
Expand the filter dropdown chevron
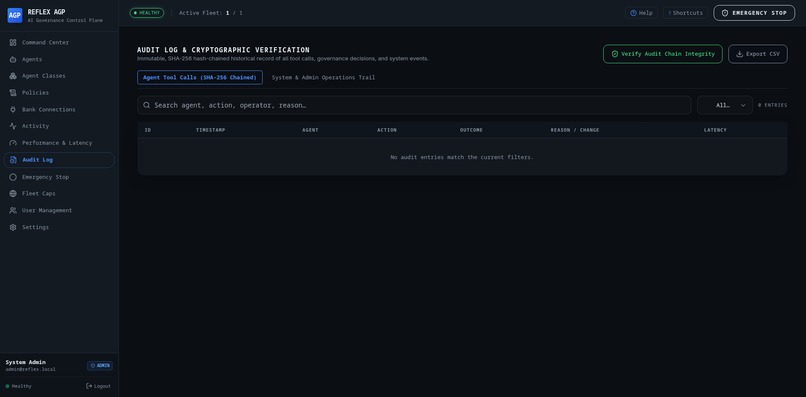click(x=743, y=105)
